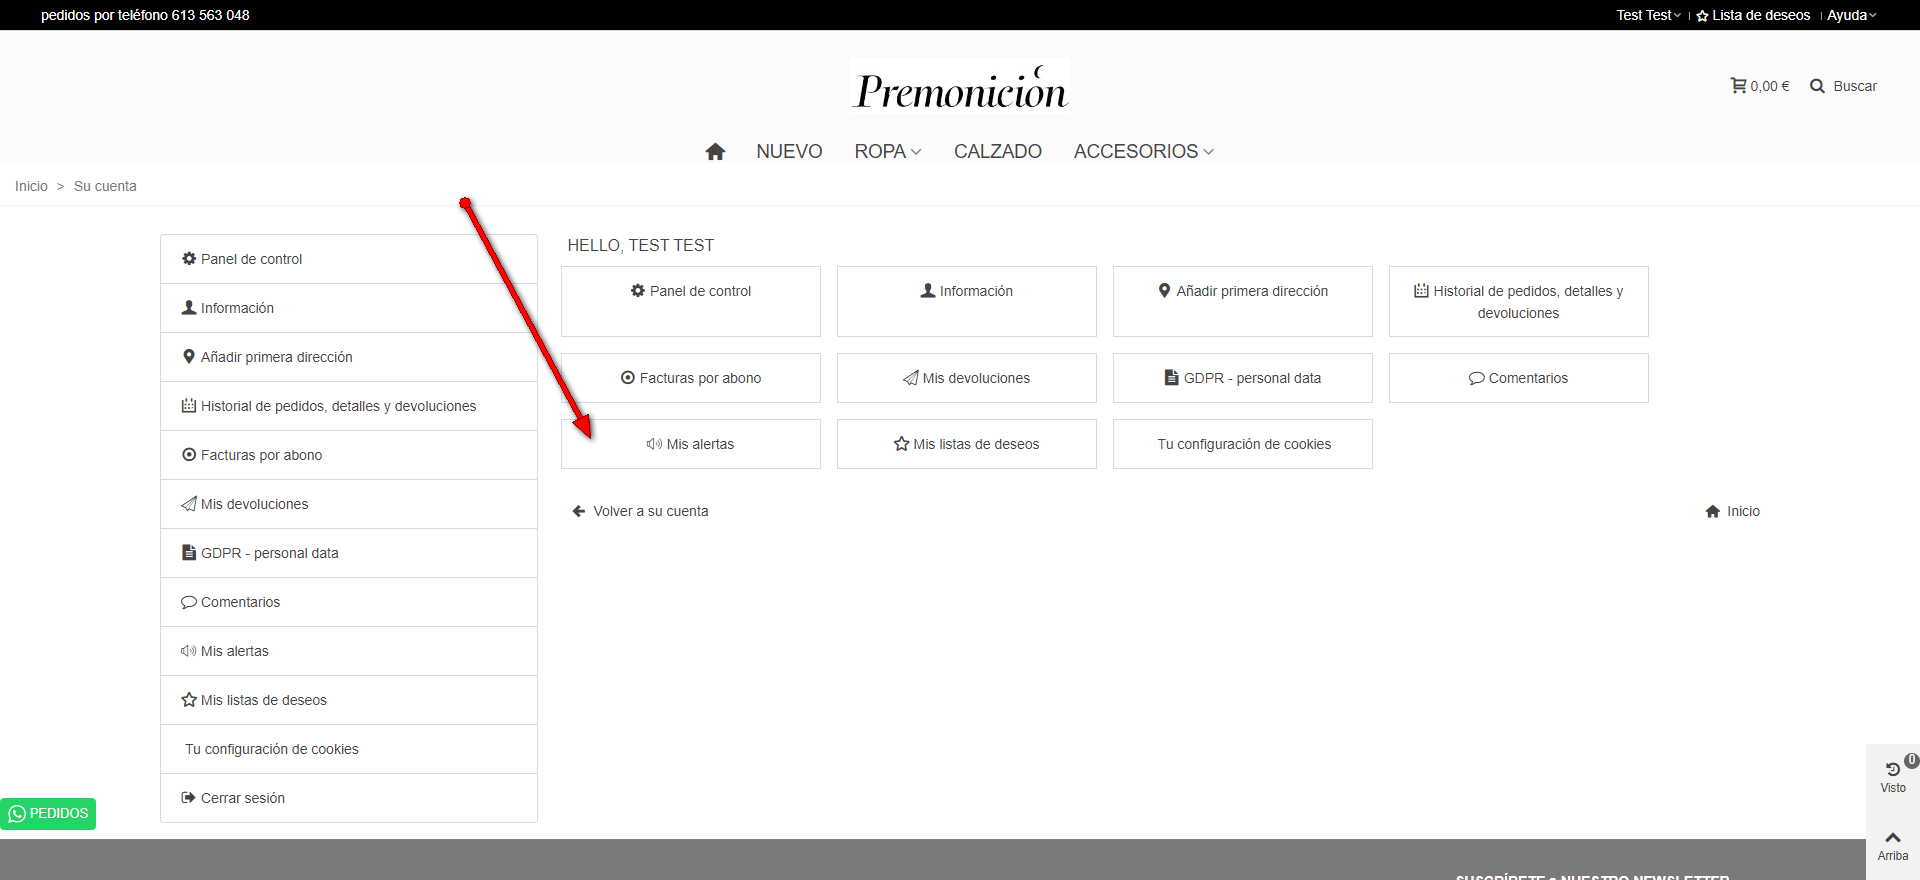Expand the ACCESORIOS menu chevron
This screenshot has height=880, width=1920.
tap(1208, 152)
